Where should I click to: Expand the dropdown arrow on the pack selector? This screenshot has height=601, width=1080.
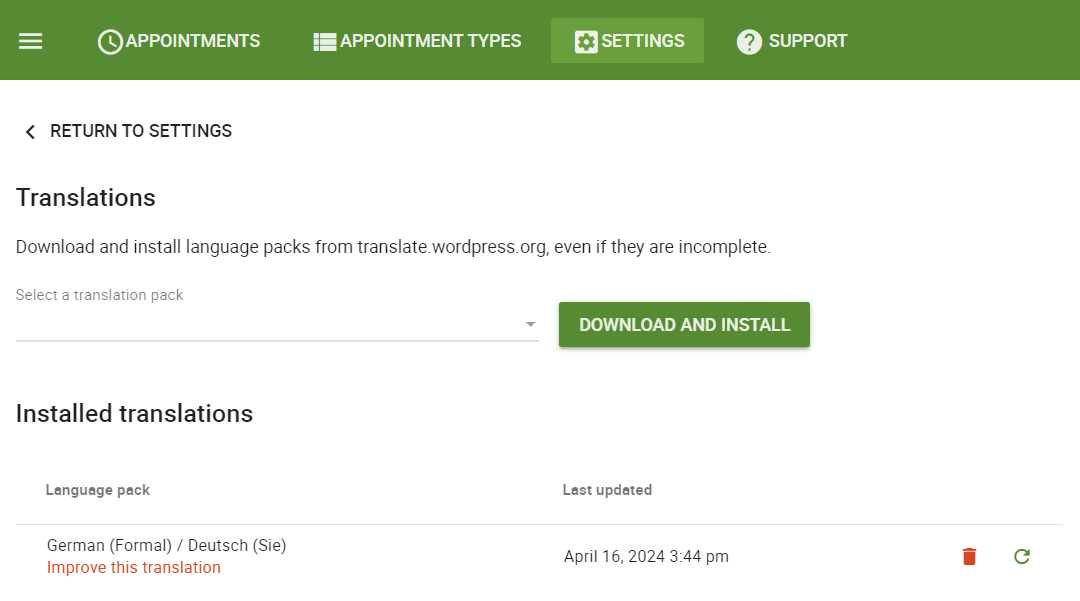(x=530, y=324)
